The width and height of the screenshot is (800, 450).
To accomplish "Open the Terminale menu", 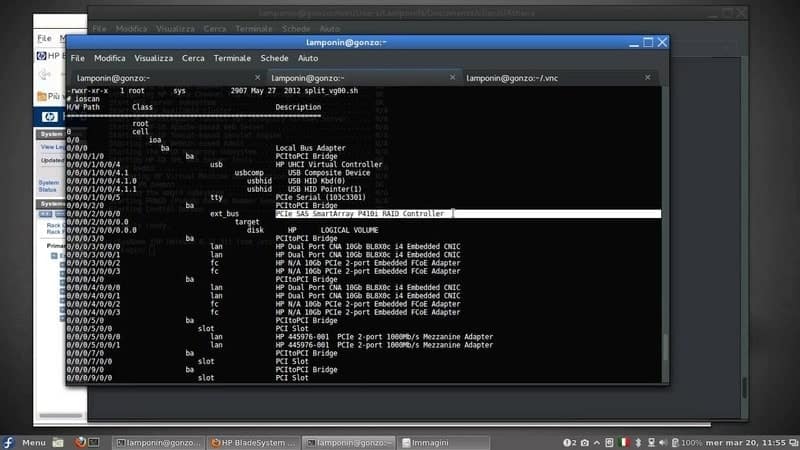I will point(232,58).
